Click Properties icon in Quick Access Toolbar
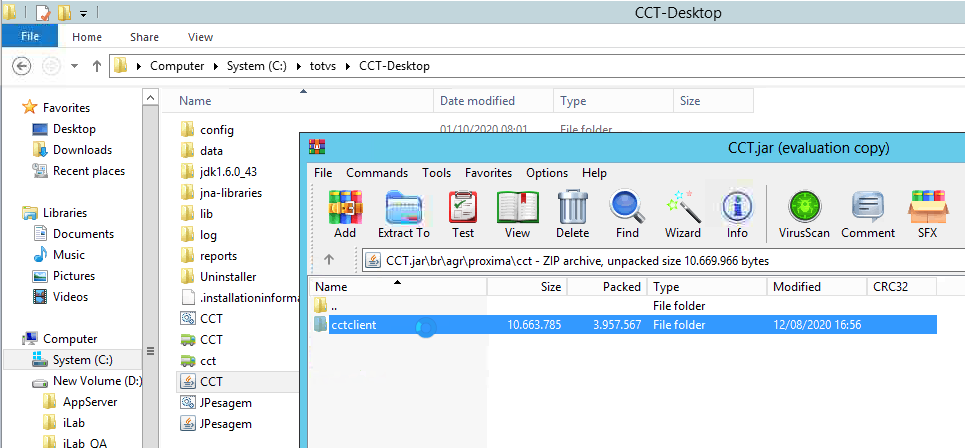 (42, 12)
